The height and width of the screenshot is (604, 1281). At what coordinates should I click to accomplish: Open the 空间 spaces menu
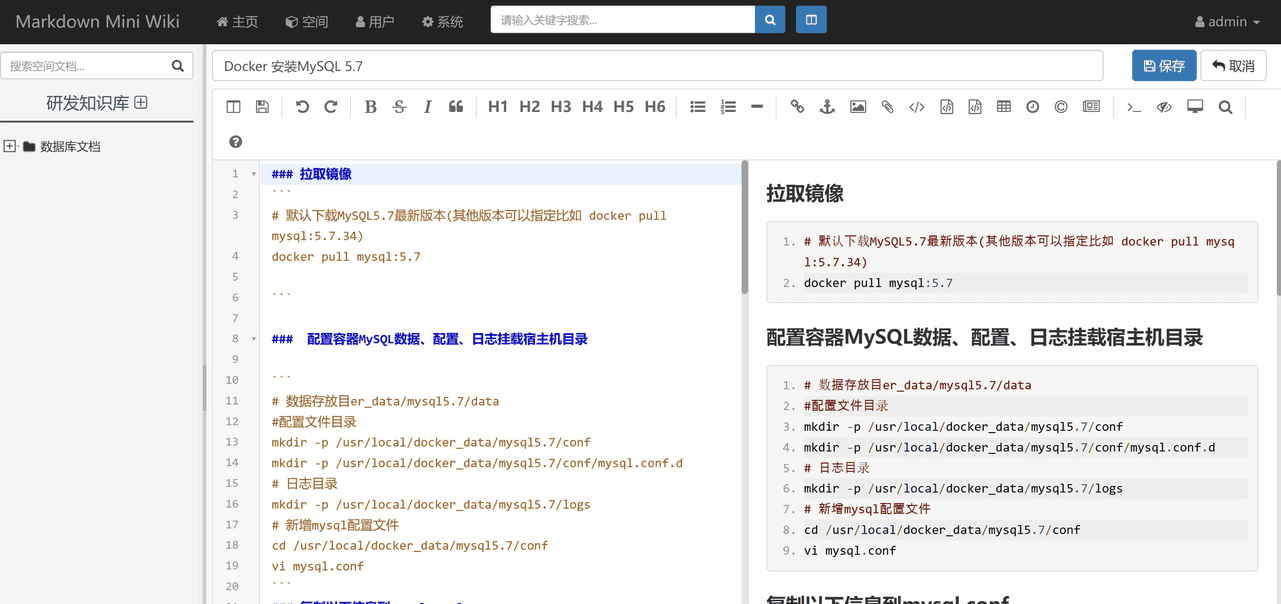tap(307, 21)
